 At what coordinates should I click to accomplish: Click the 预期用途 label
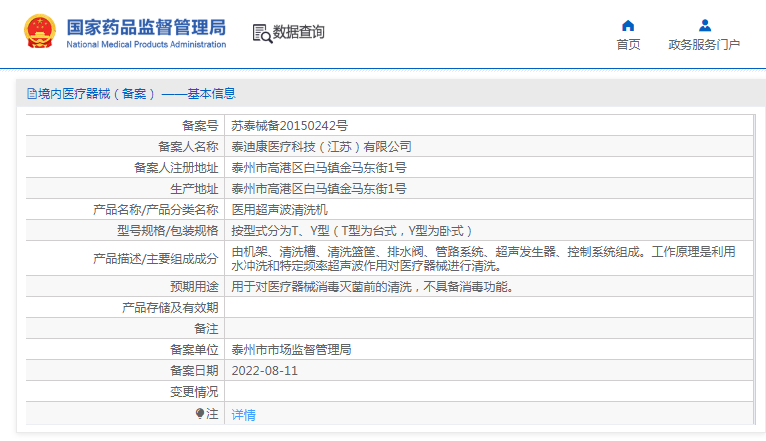click(x=194, y=287)
